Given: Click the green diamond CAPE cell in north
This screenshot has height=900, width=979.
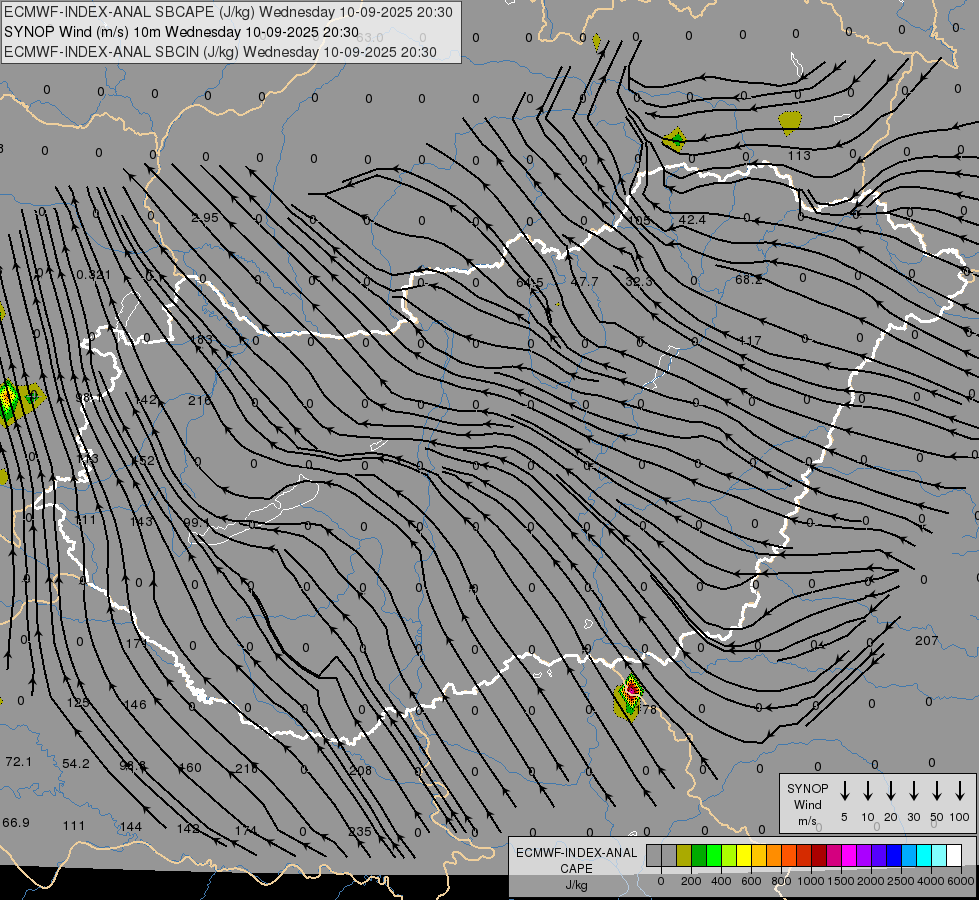Looking at the screenshot, I should (x=675, y=139).
